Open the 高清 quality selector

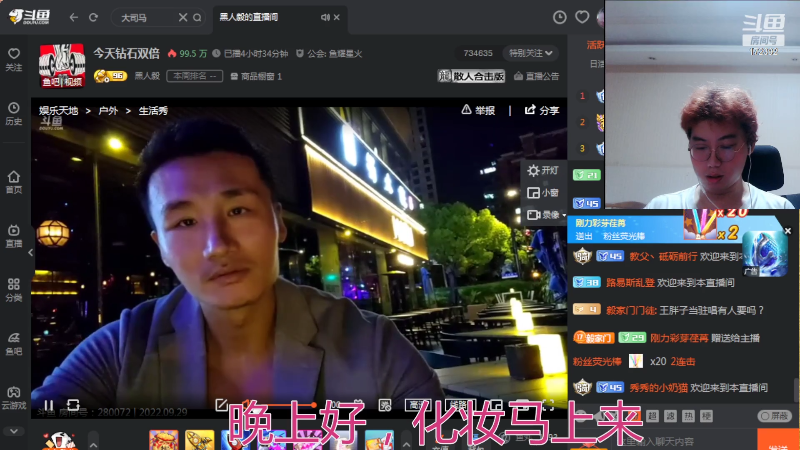(418, 405)
